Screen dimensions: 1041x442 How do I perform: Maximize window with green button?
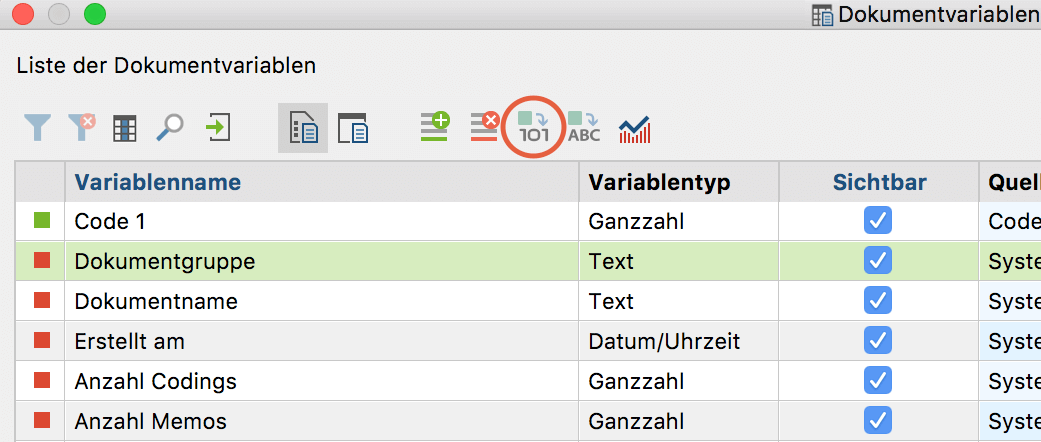pyautogui.click(x=95, y=13)
